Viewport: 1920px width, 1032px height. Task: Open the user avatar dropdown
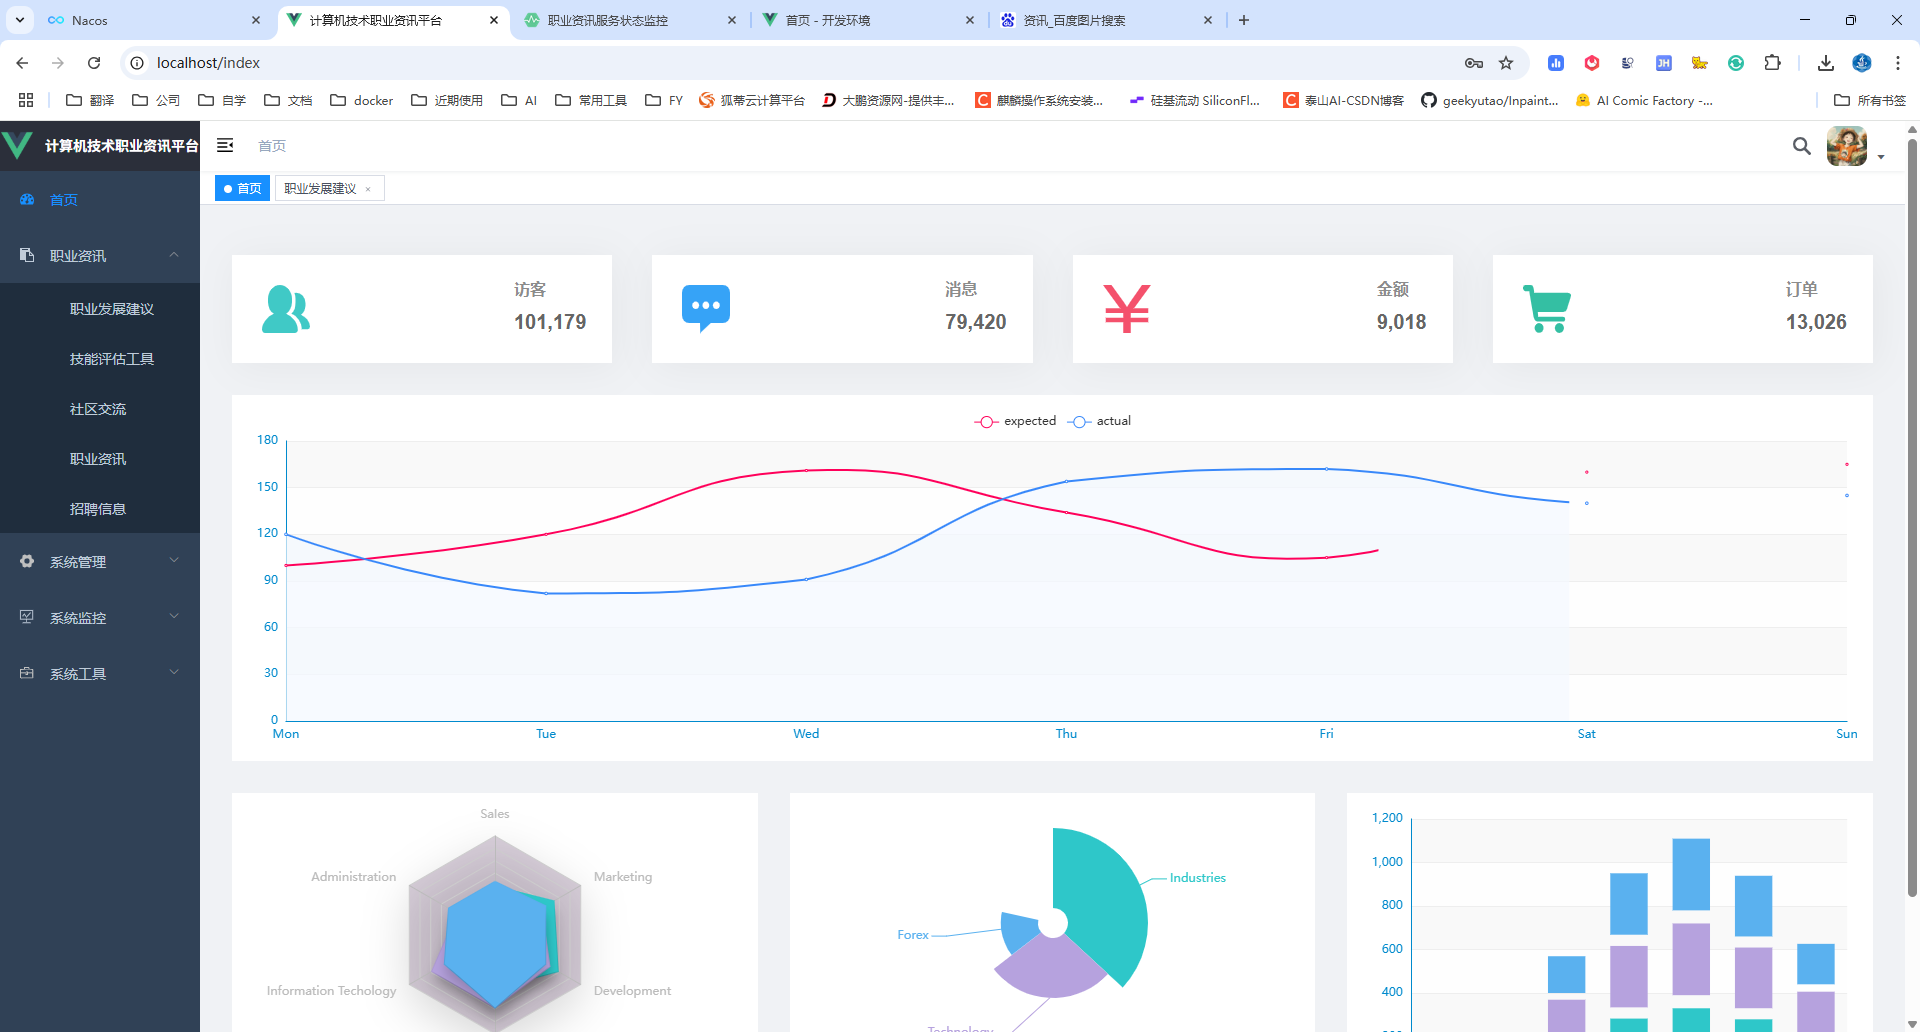pos(1855,146)
